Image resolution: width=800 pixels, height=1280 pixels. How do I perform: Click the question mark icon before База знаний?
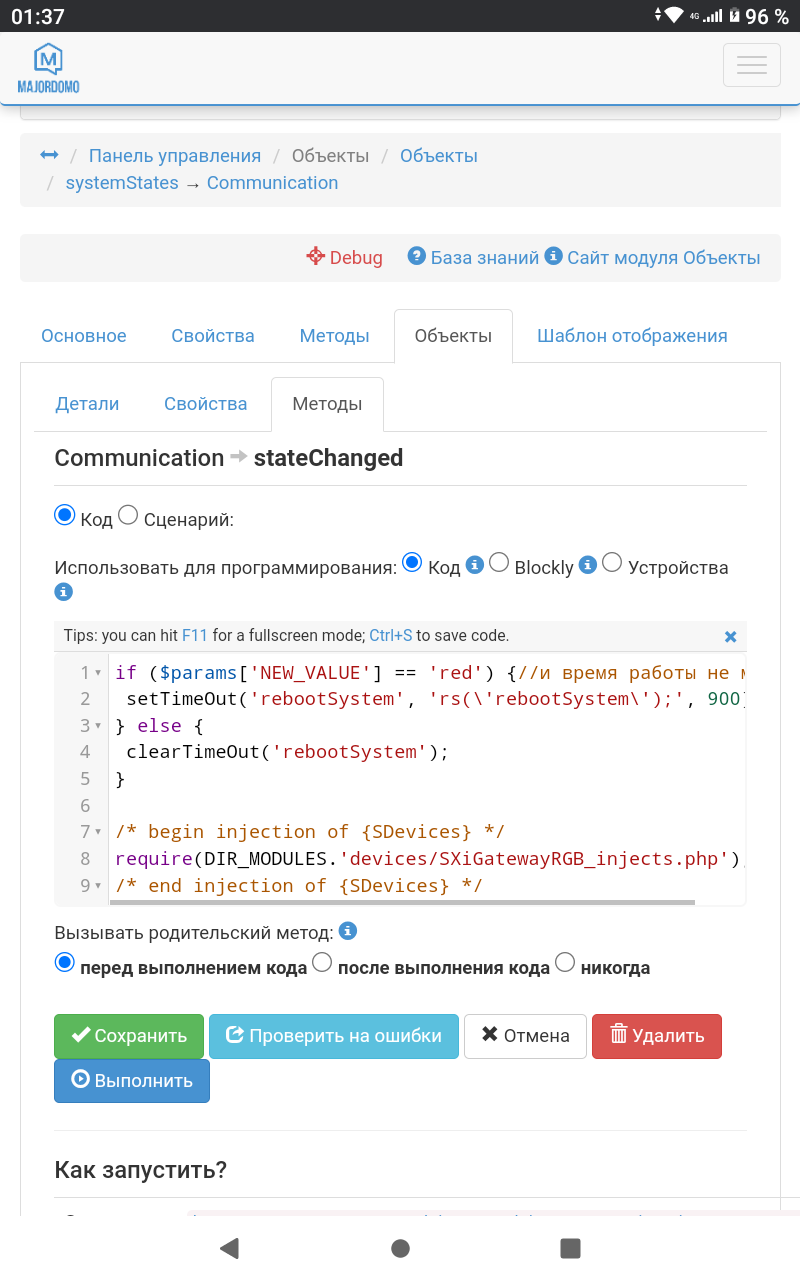click(417, 256)
